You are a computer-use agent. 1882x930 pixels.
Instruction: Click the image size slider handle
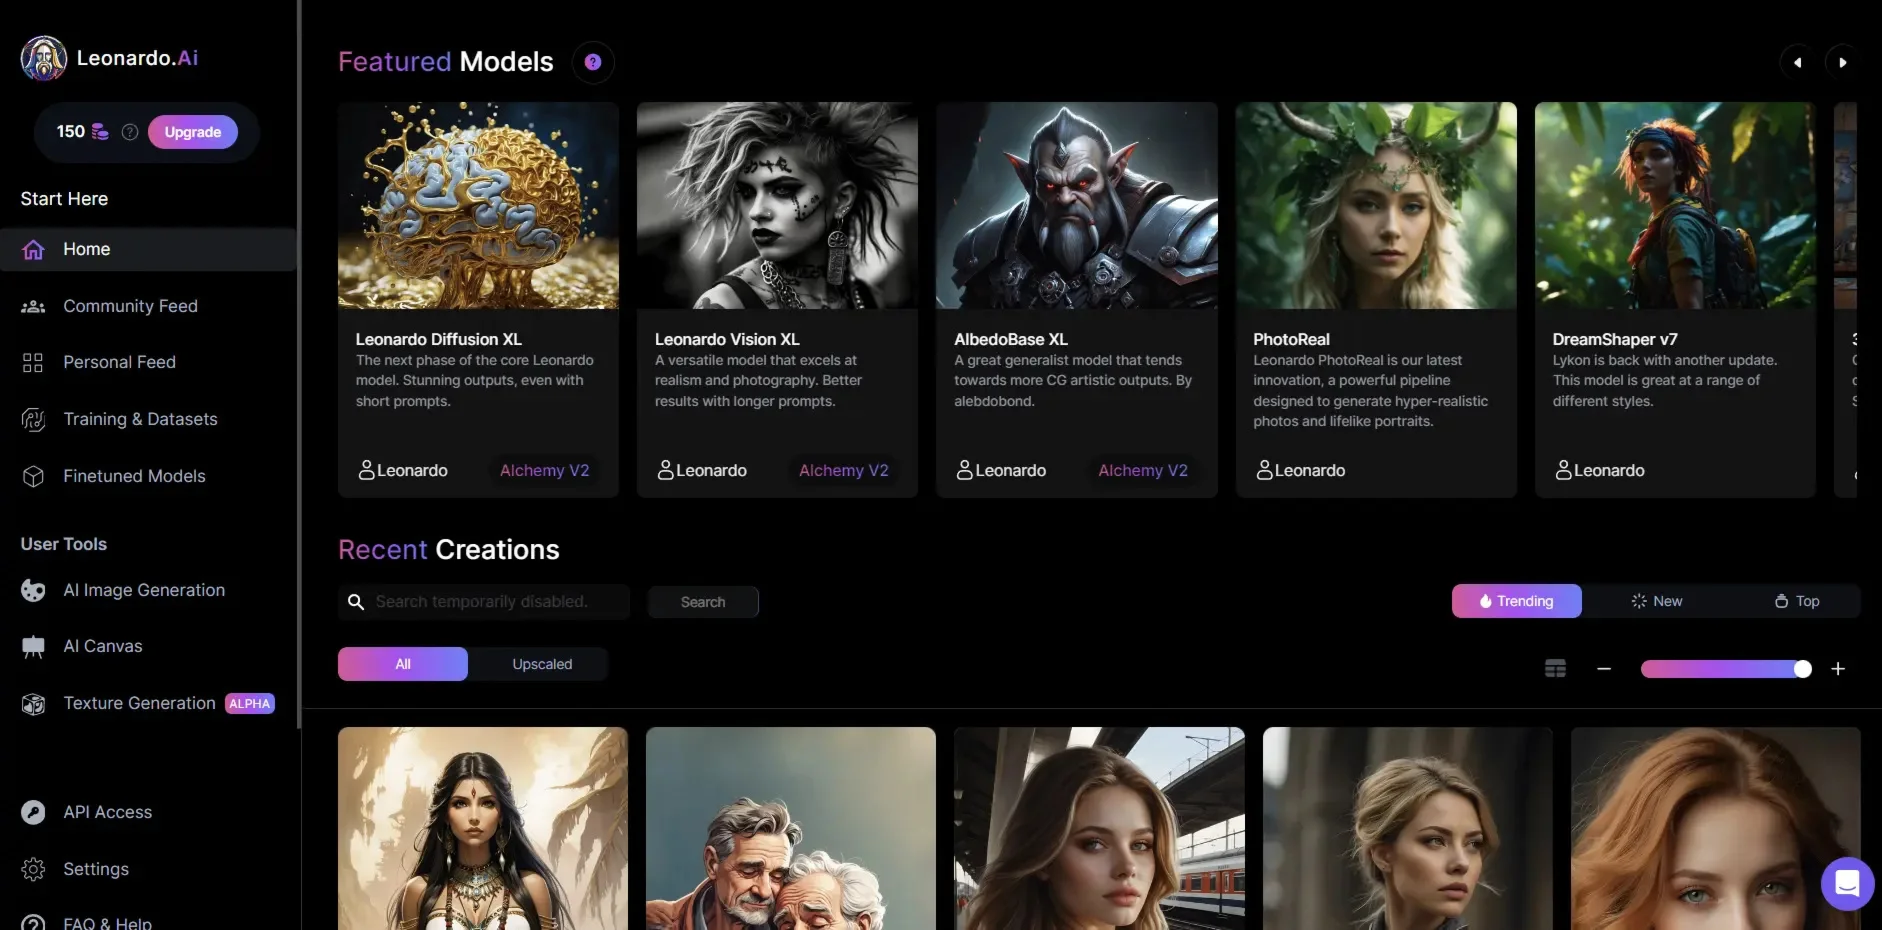pos(1802,669)
